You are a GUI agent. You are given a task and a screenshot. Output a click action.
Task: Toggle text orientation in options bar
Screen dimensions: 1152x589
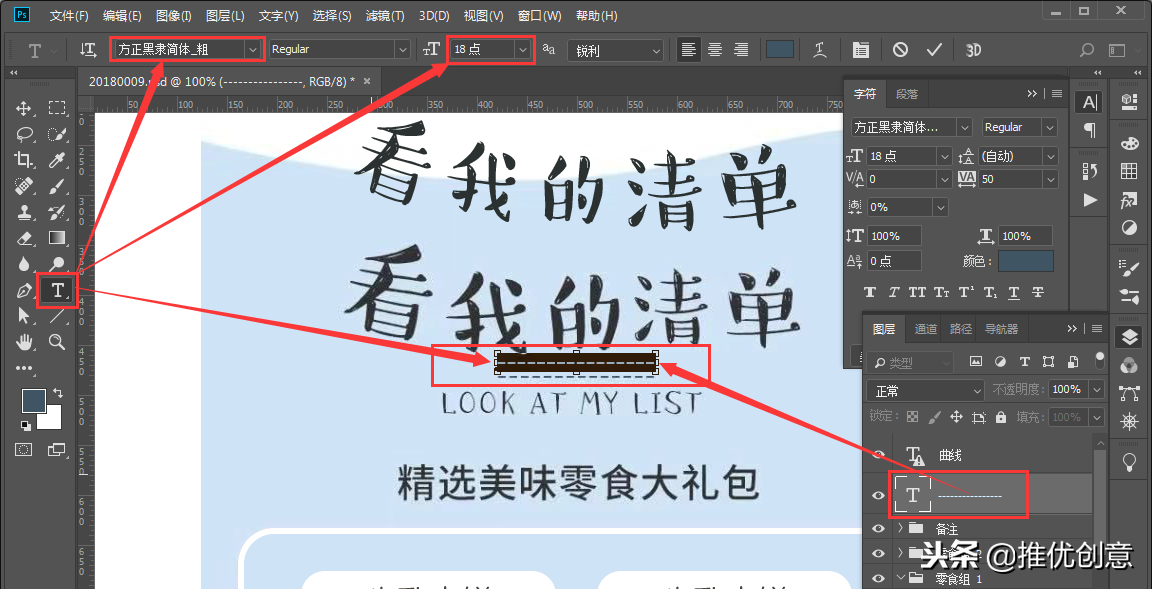point(88,49)
